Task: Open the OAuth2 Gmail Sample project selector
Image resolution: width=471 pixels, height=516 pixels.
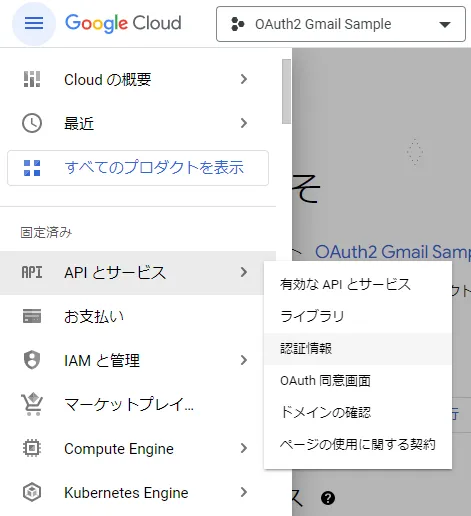Action: pyautogui.click(x=341, y=24)
